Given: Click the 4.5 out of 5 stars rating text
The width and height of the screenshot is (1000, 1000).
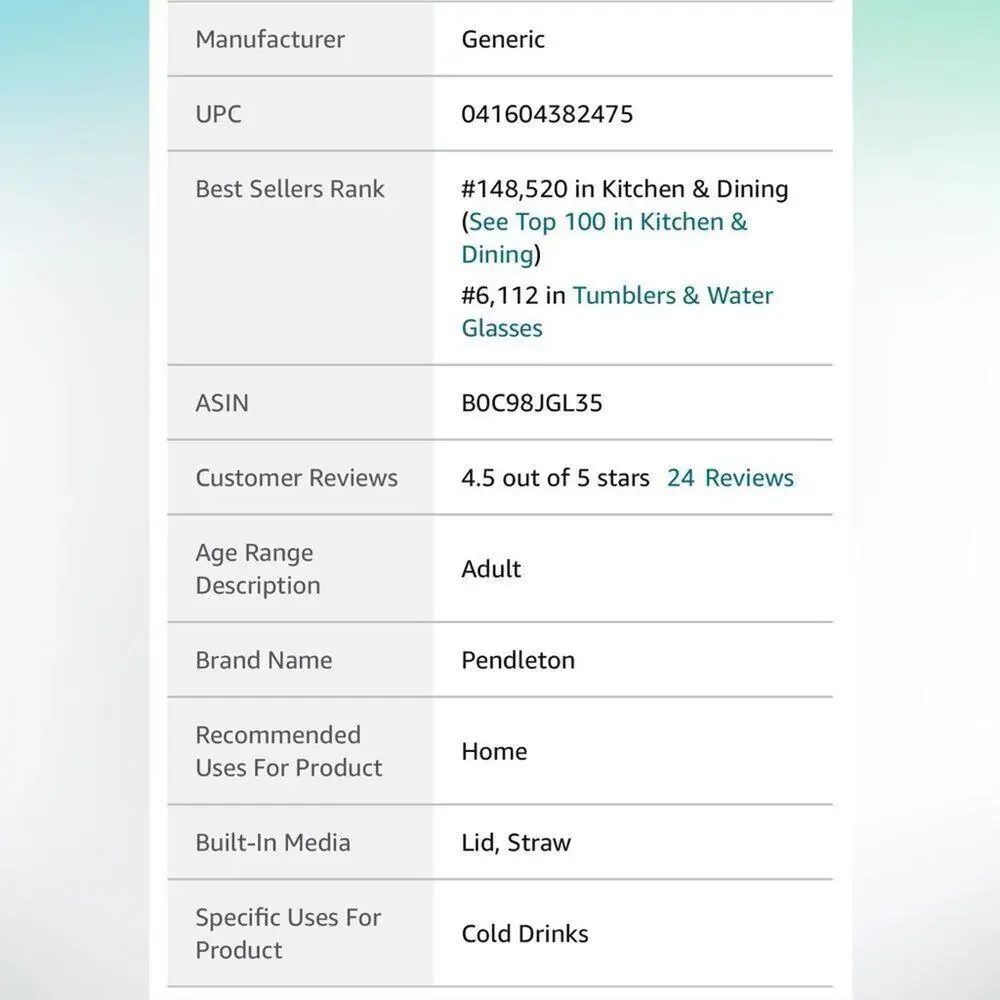Looking at the screenshot, I should point(555,478).
